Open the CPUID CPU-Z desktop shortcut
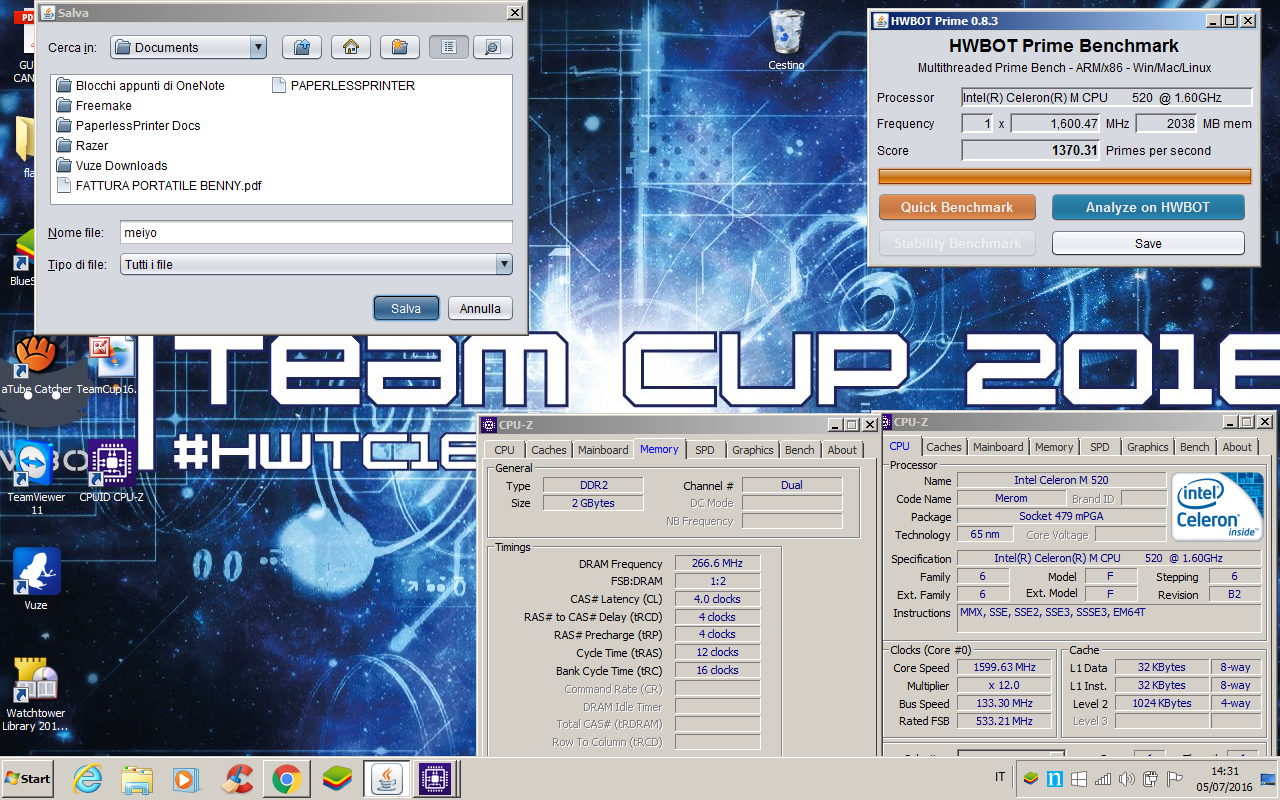 click(111, 472)
